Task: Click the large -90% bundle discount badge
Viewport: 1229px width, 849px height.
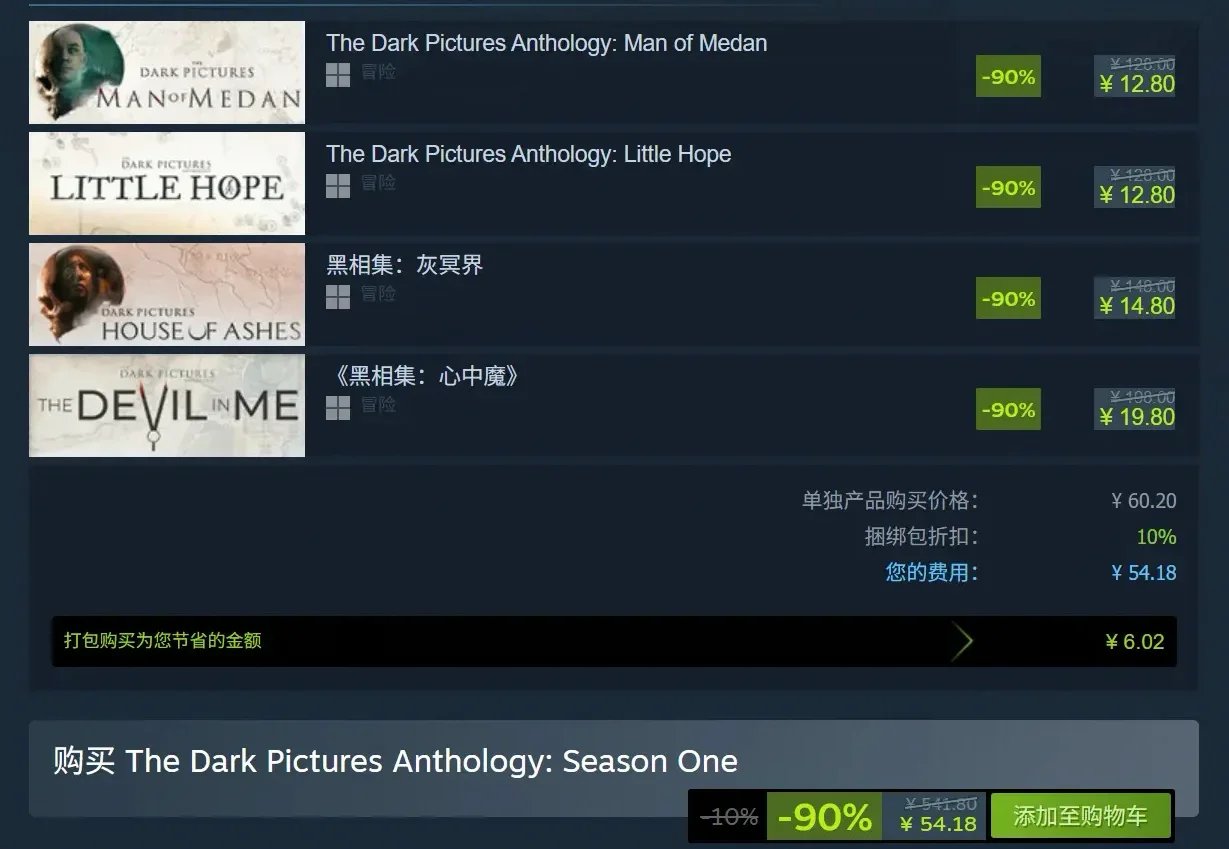Action: point(824,817)
